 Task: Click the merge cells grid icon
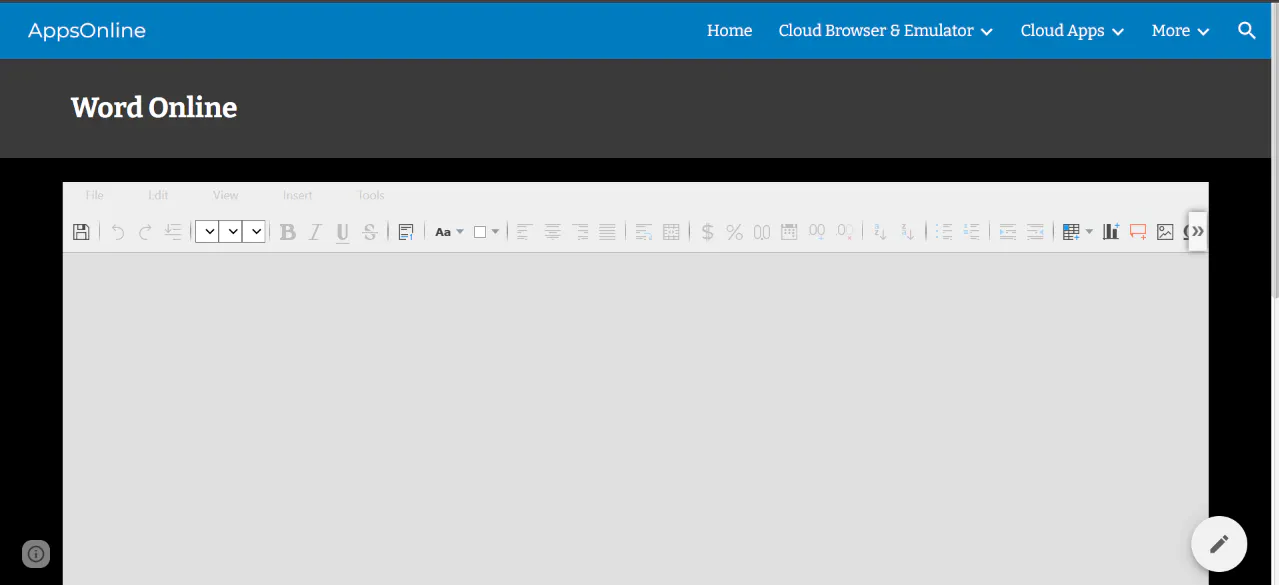671,232
